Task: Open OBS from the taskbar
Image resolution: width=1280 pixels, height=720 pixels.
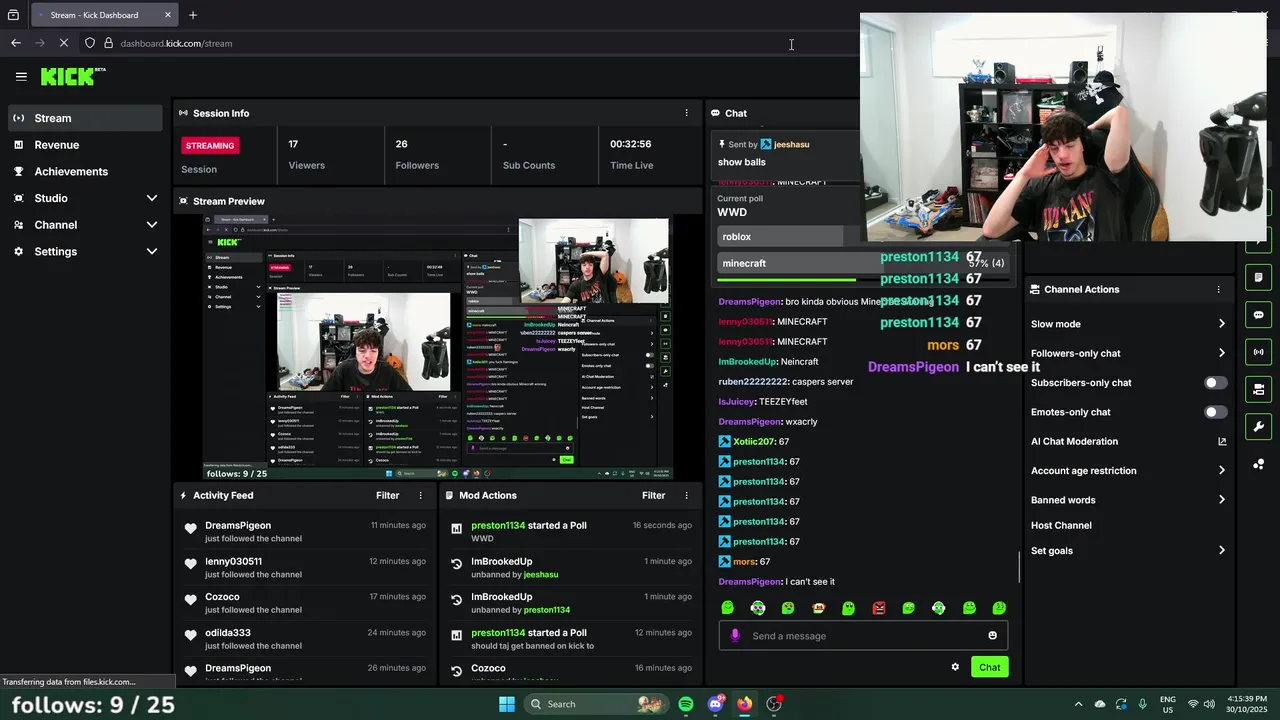Action: pyautogui.click(x=774, y=704)
